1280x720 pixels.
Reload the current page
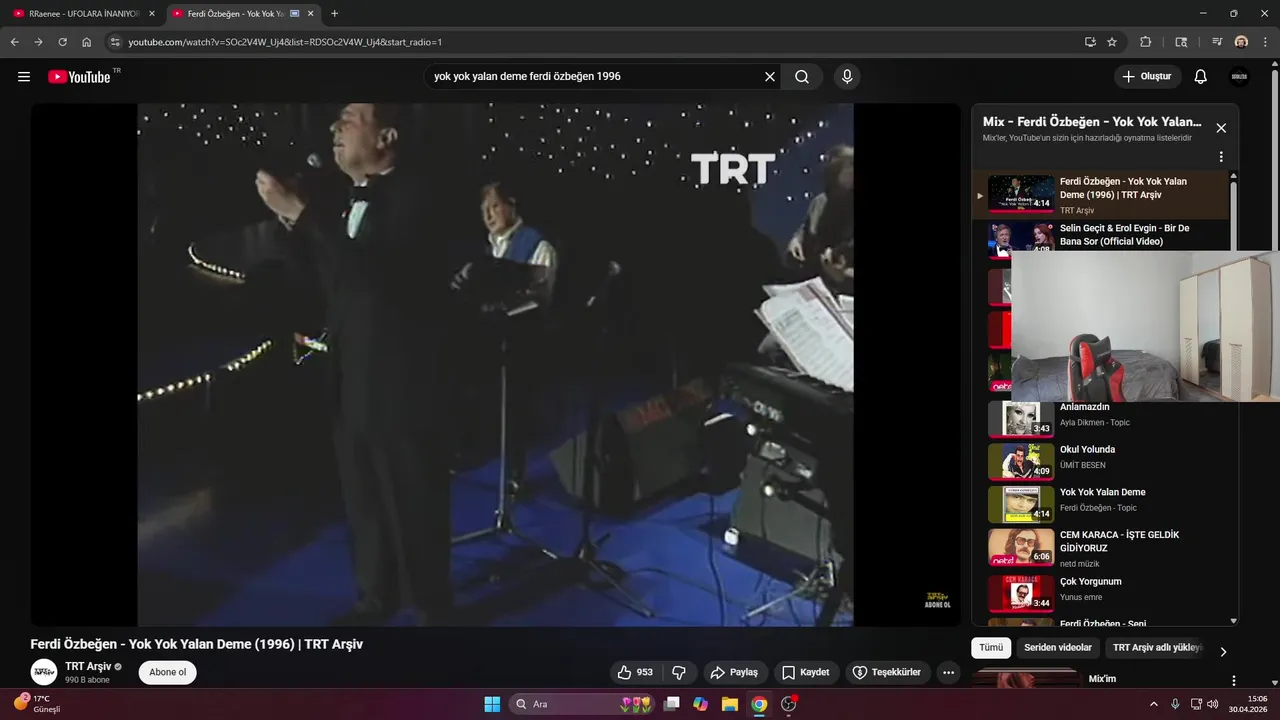click(x=62, y=42)
